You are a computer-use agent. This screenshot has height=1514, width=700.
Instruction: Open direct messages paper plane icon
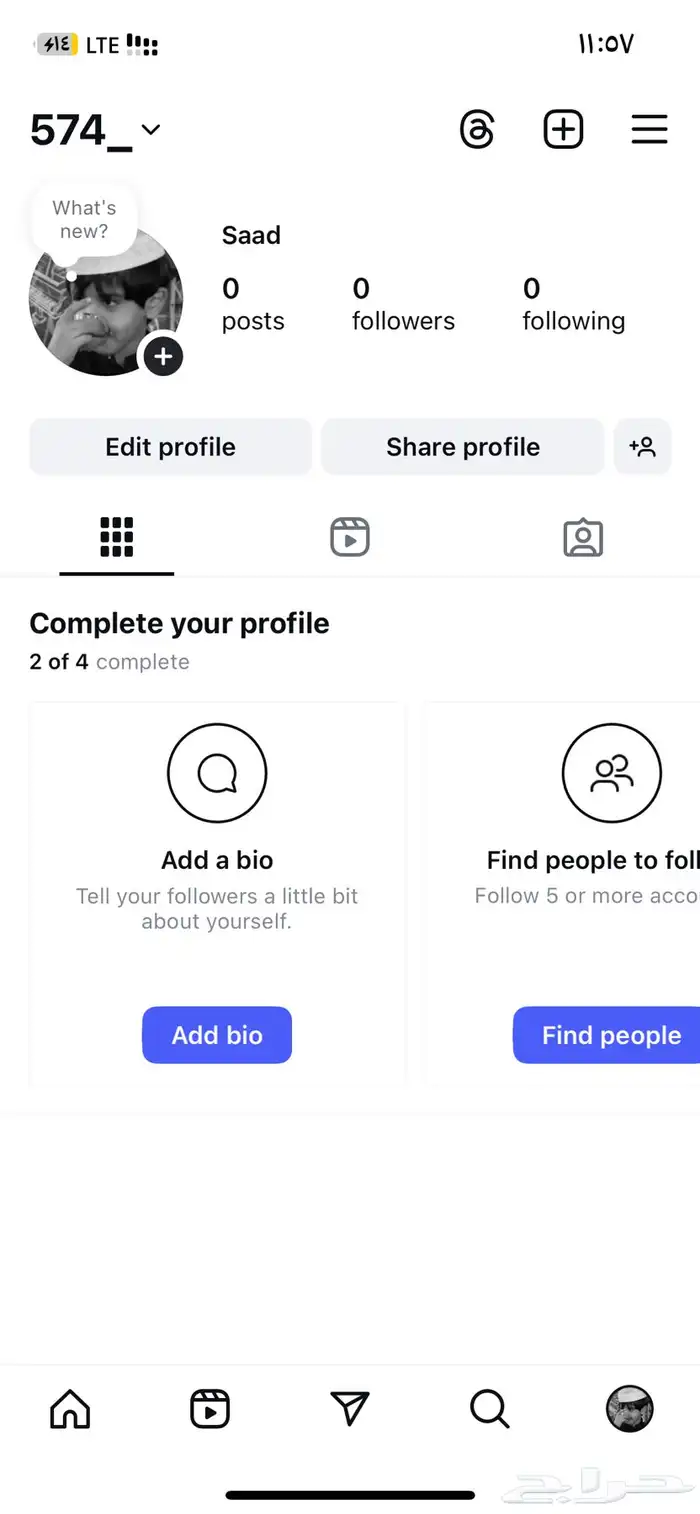click(x=350, y=1409)
